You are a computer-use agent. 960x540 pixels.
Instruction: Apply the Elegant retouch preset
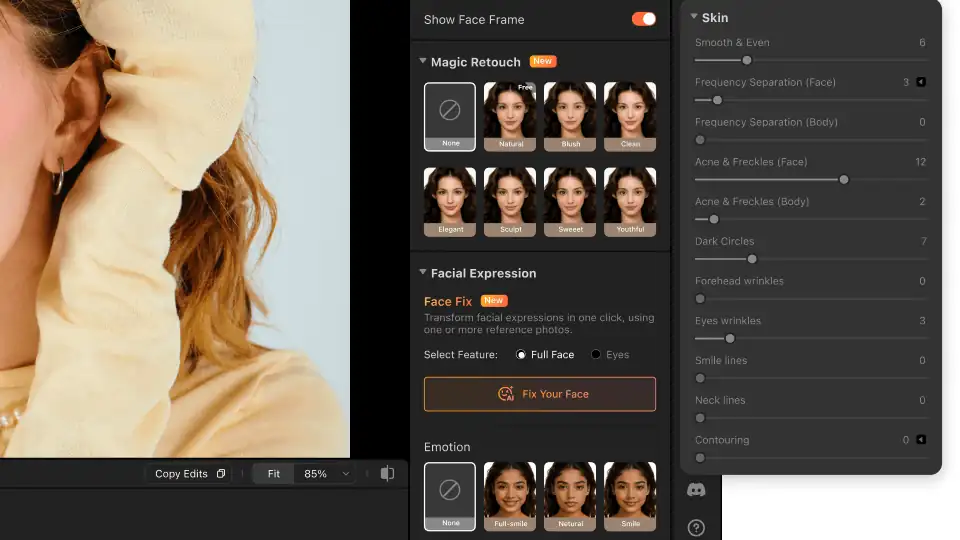[x=449, y=202]
